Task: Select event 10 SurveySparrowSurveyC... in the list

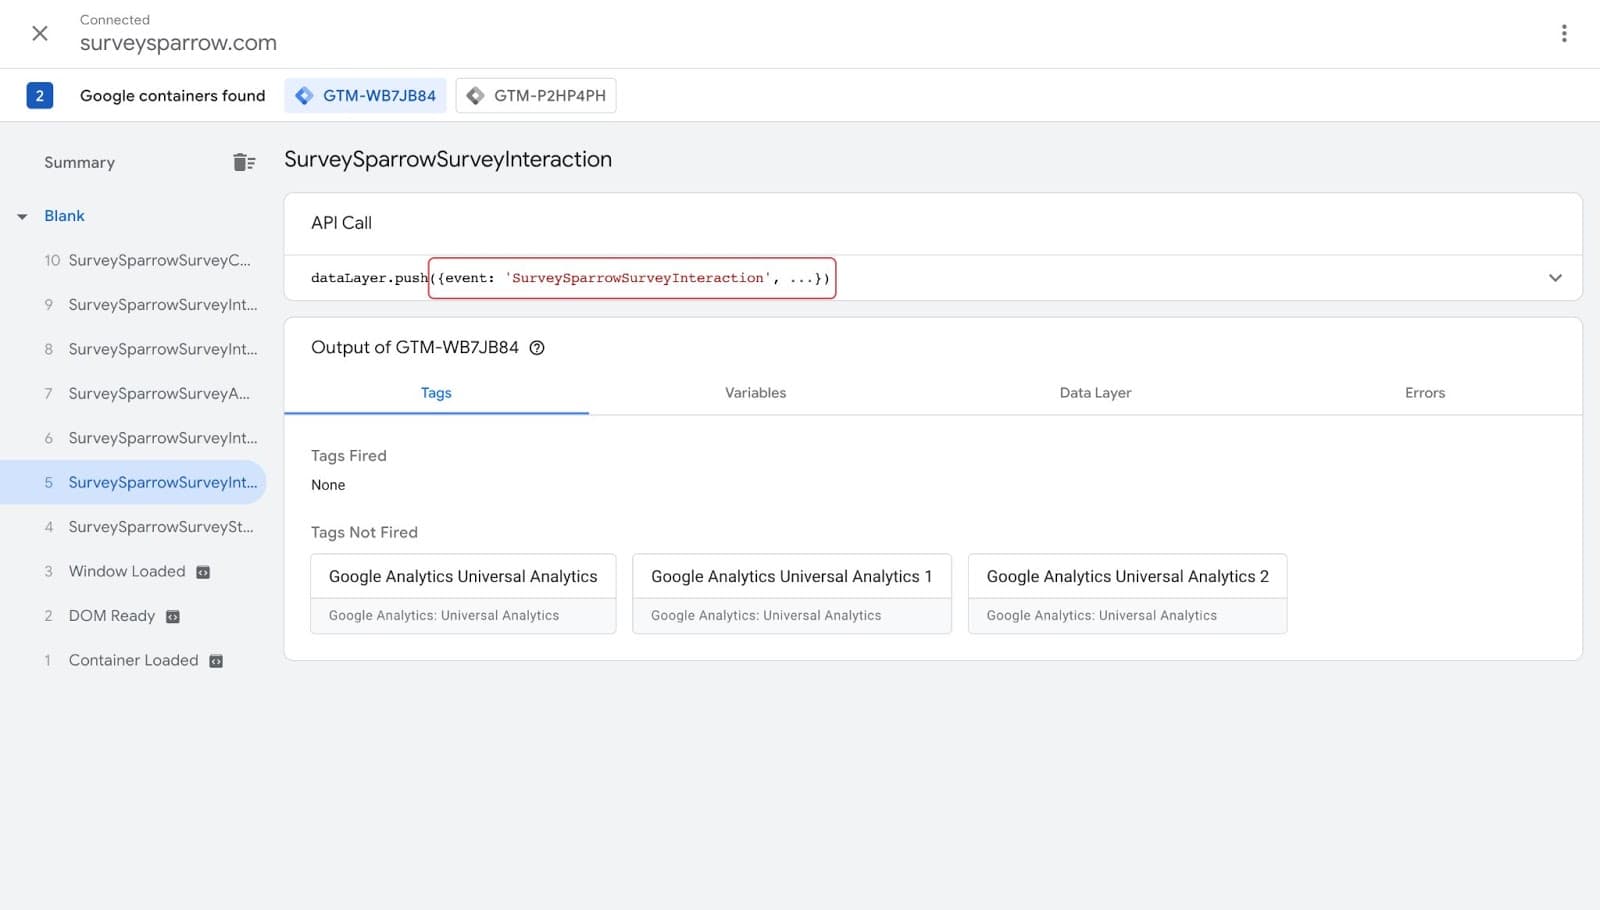Action: click(x=158, y=260)
